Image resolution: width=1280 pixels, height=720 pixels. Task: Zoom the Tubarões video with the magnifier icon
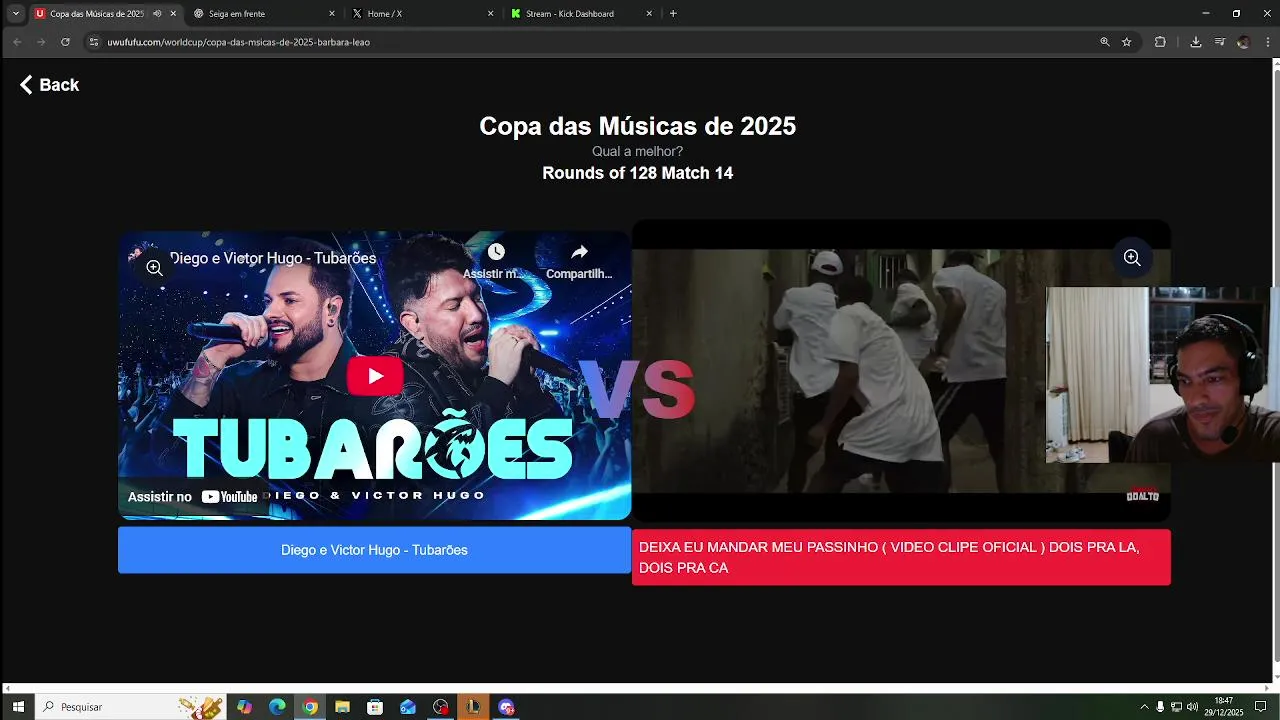coord(154,267)
